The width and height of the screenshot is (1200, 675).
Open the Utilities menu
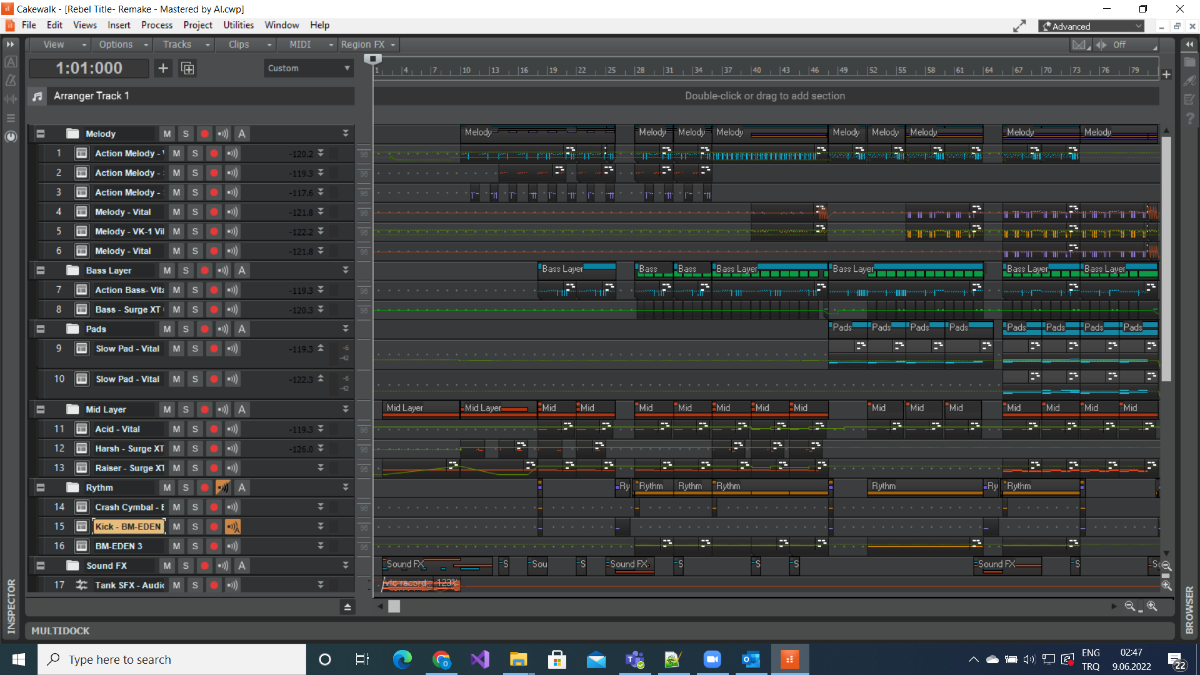[239, 25]
